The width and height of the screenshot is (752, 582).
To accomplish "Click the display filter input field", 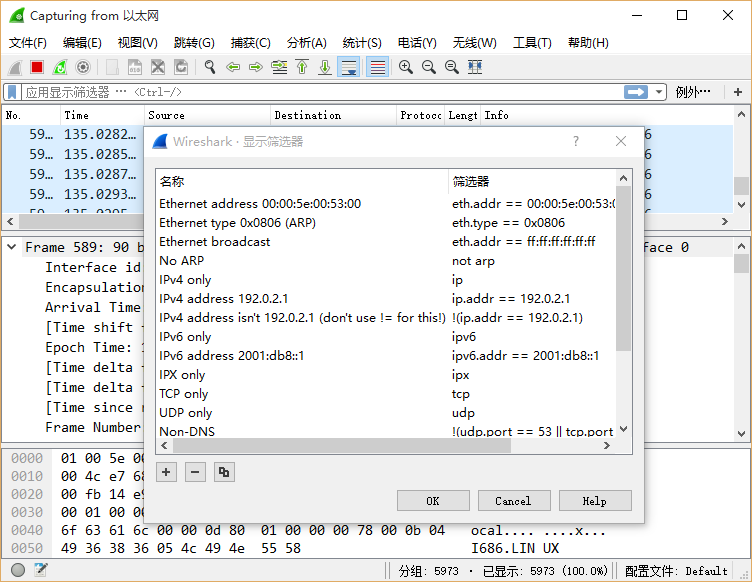I will tap(321, 92).
